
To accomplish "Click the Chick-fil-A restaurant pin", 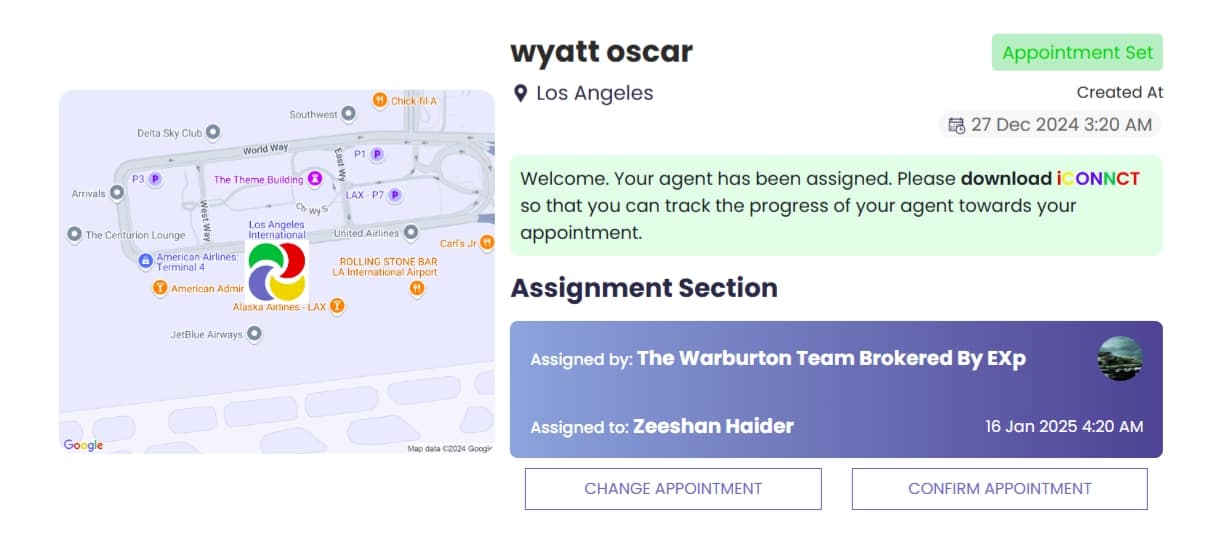I will tap(380, 100).
